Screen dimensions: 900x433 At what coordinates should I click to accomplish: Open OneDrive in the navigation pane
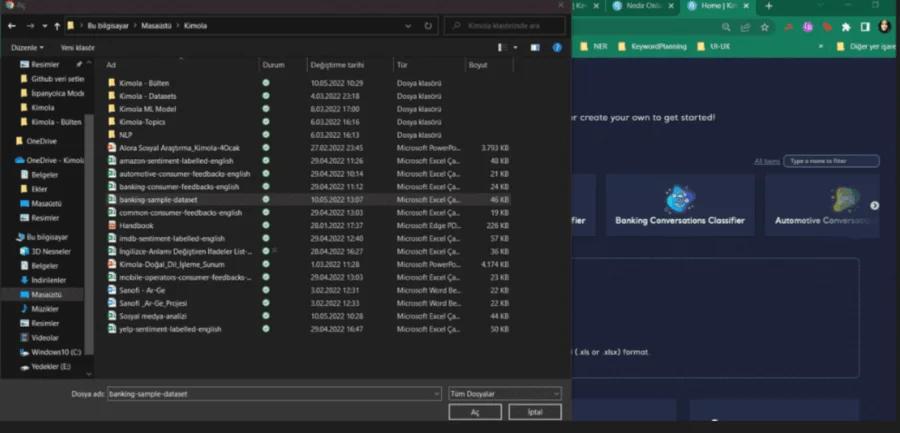pos(41,141)
